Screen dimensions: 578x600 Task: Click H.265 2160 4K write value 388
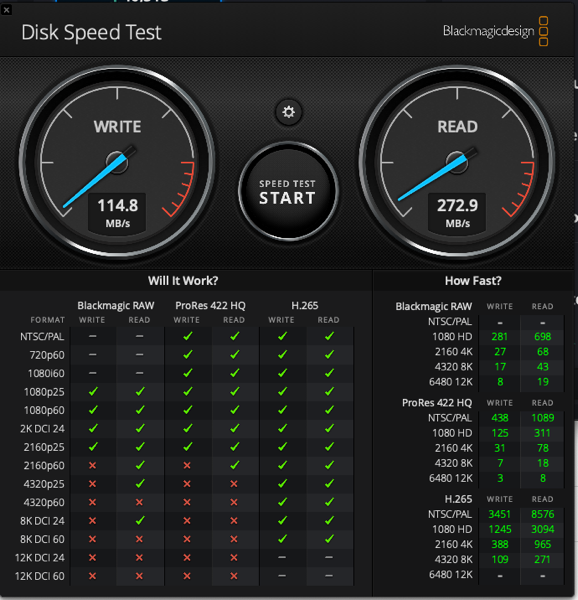[500, 545]
